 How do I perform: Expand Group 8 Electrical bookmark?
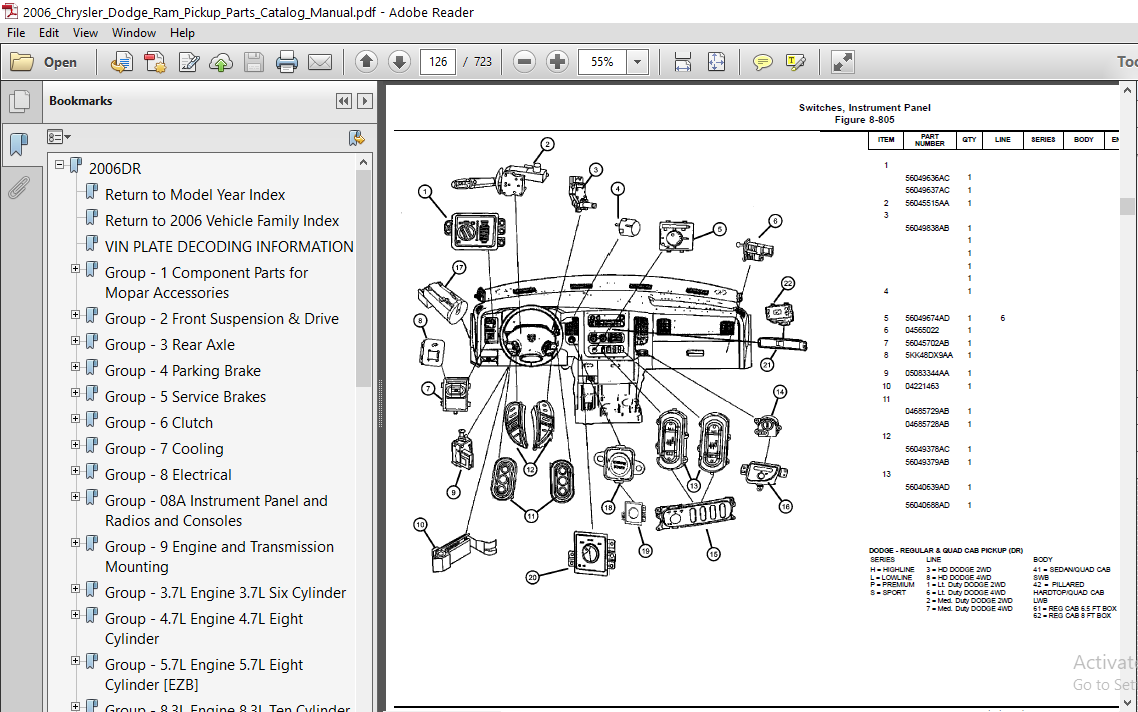[x=75, y=470]
